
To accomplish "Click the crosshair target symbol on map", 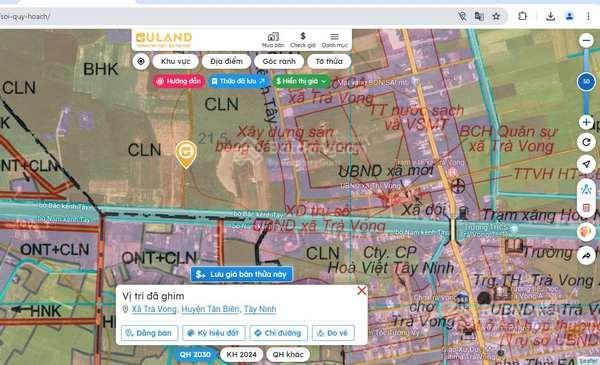I will click(457, 186).
